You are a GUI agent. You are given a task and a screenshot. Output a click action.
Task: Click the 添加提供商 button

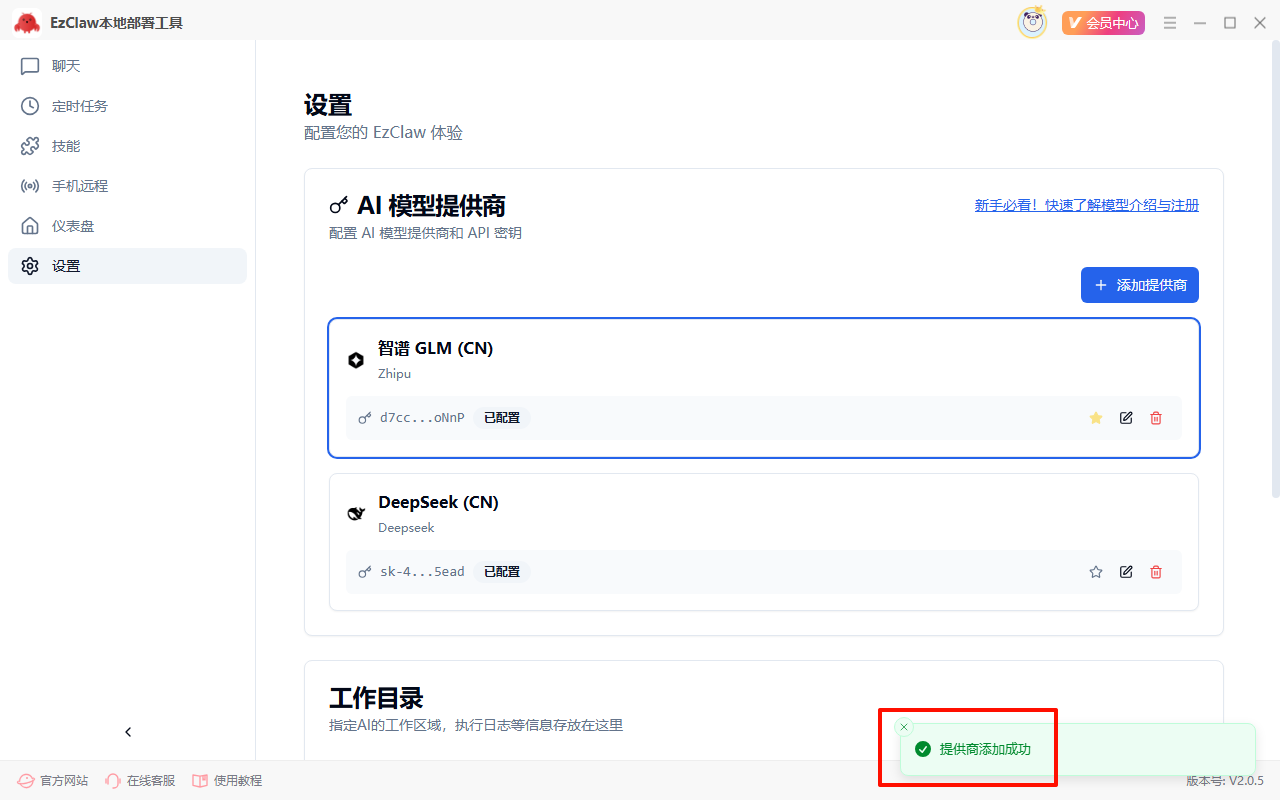[x=1139, y=285]
